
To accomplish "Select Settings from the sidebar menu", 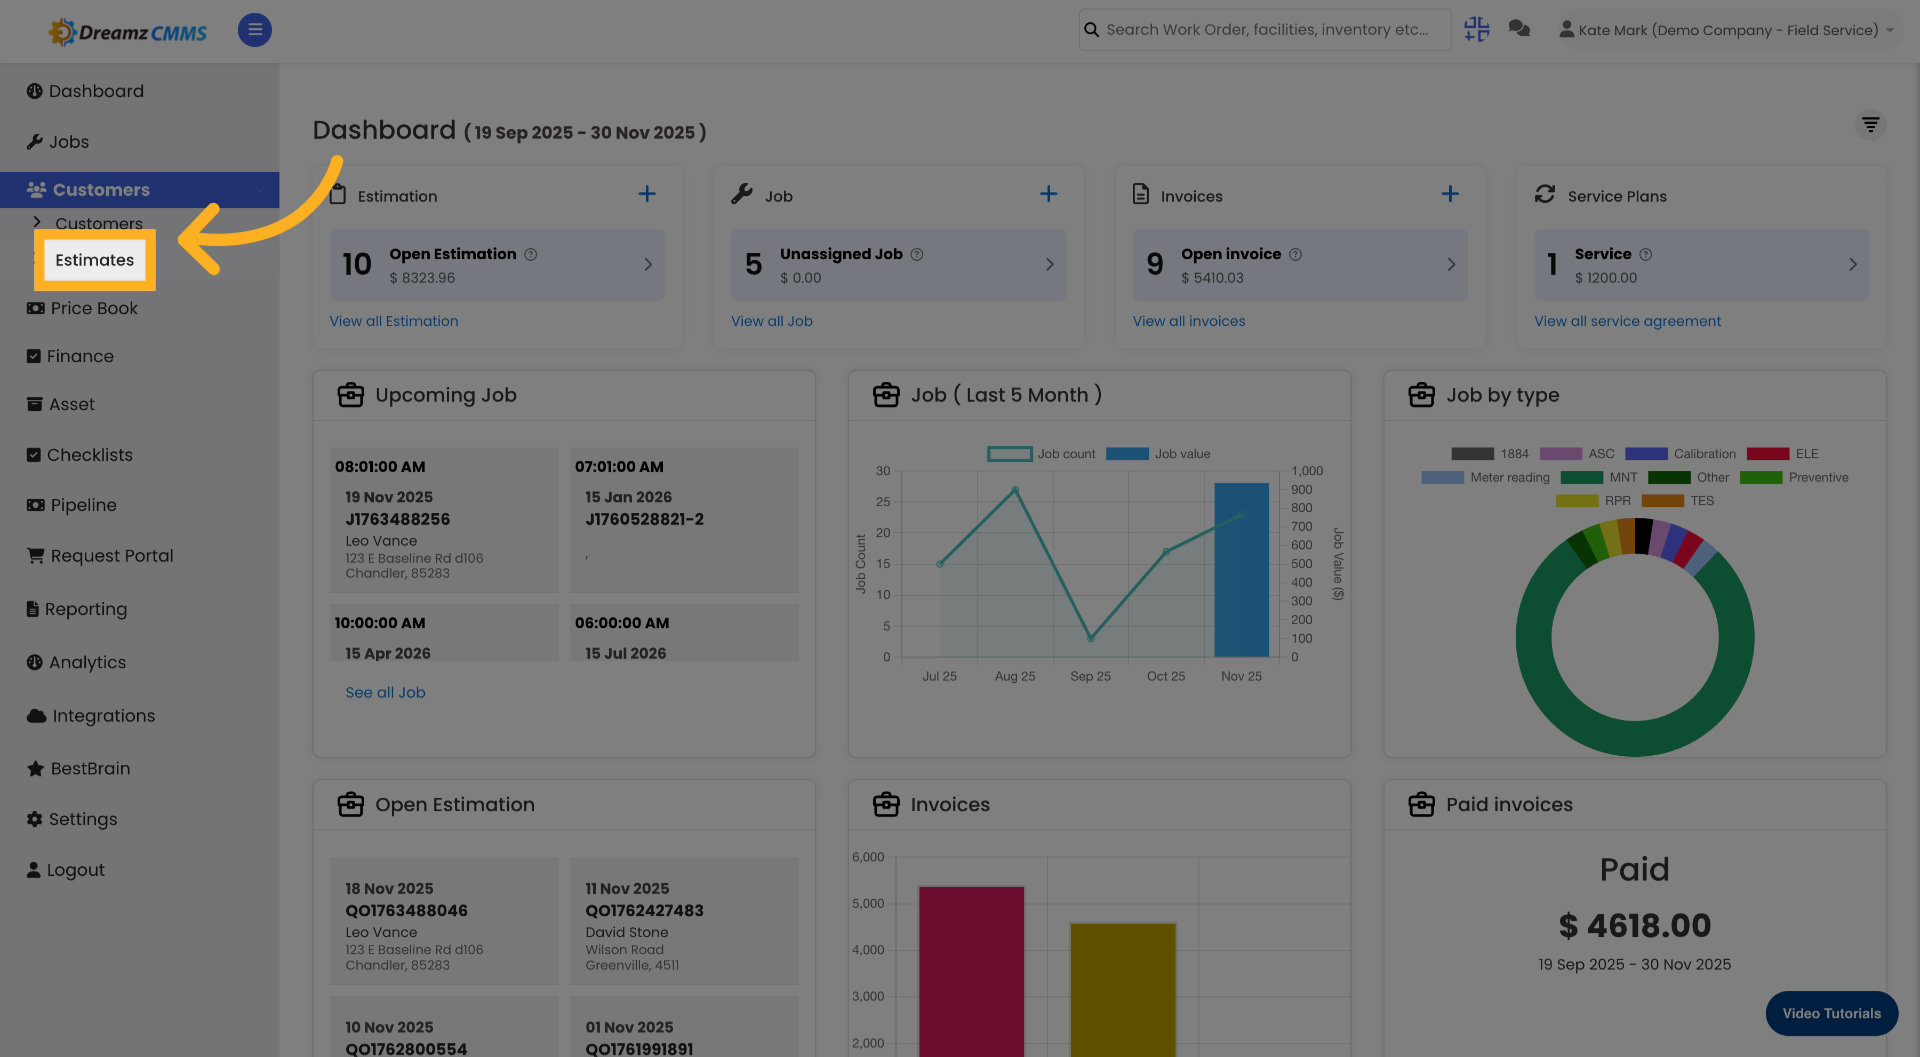I will [84, 819].
